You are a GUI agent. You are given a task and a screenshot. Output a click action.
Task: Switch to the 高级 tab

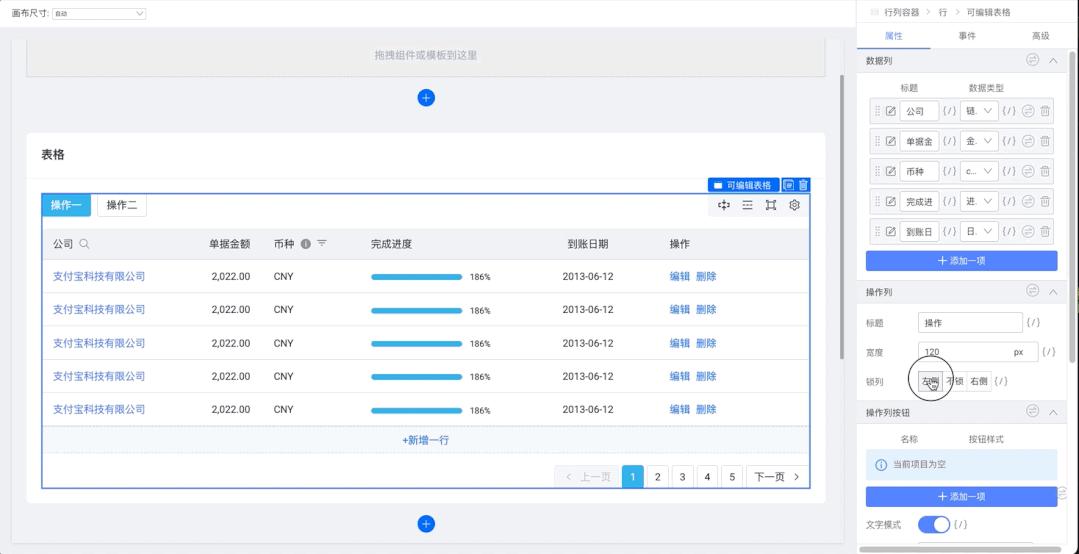(x=1040, y=36)
